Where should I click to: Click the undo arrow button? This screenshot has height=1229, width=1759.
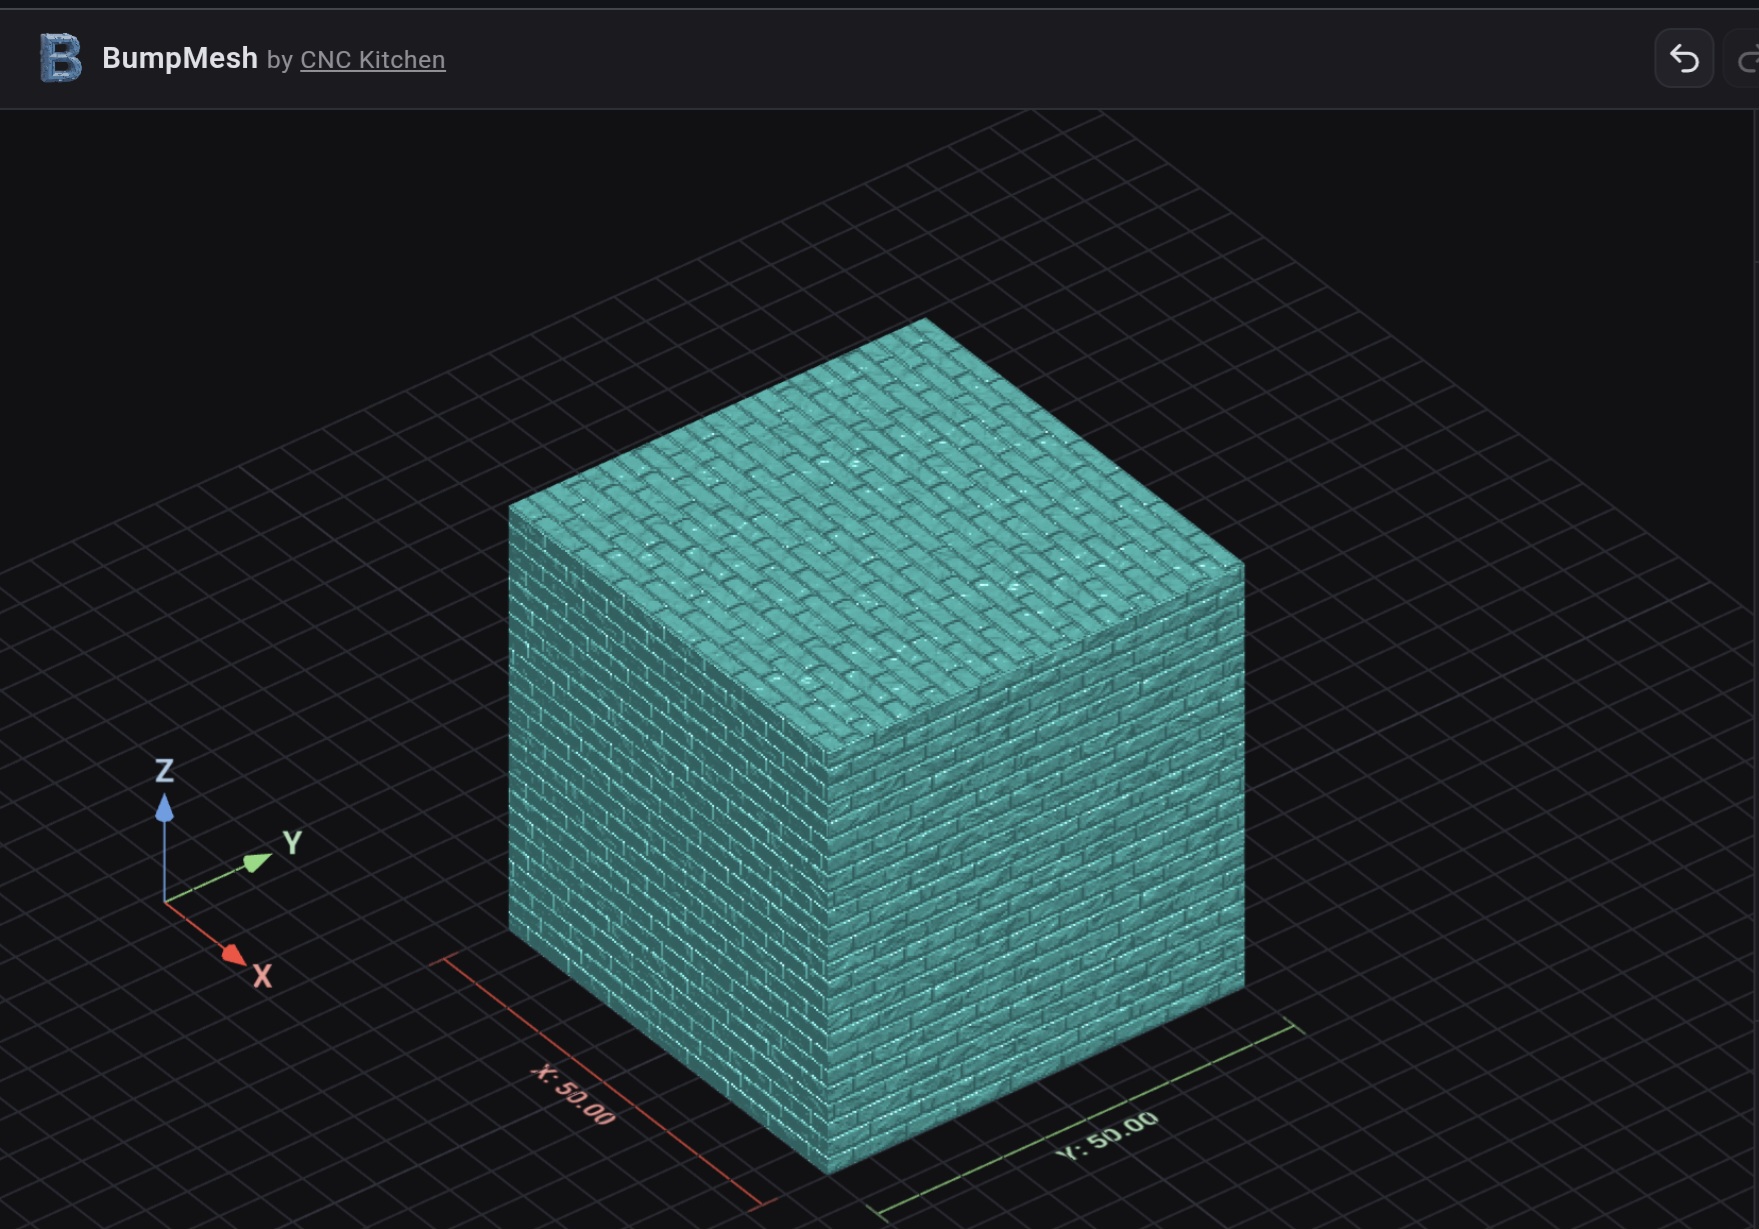click(x=1684, y=59)
